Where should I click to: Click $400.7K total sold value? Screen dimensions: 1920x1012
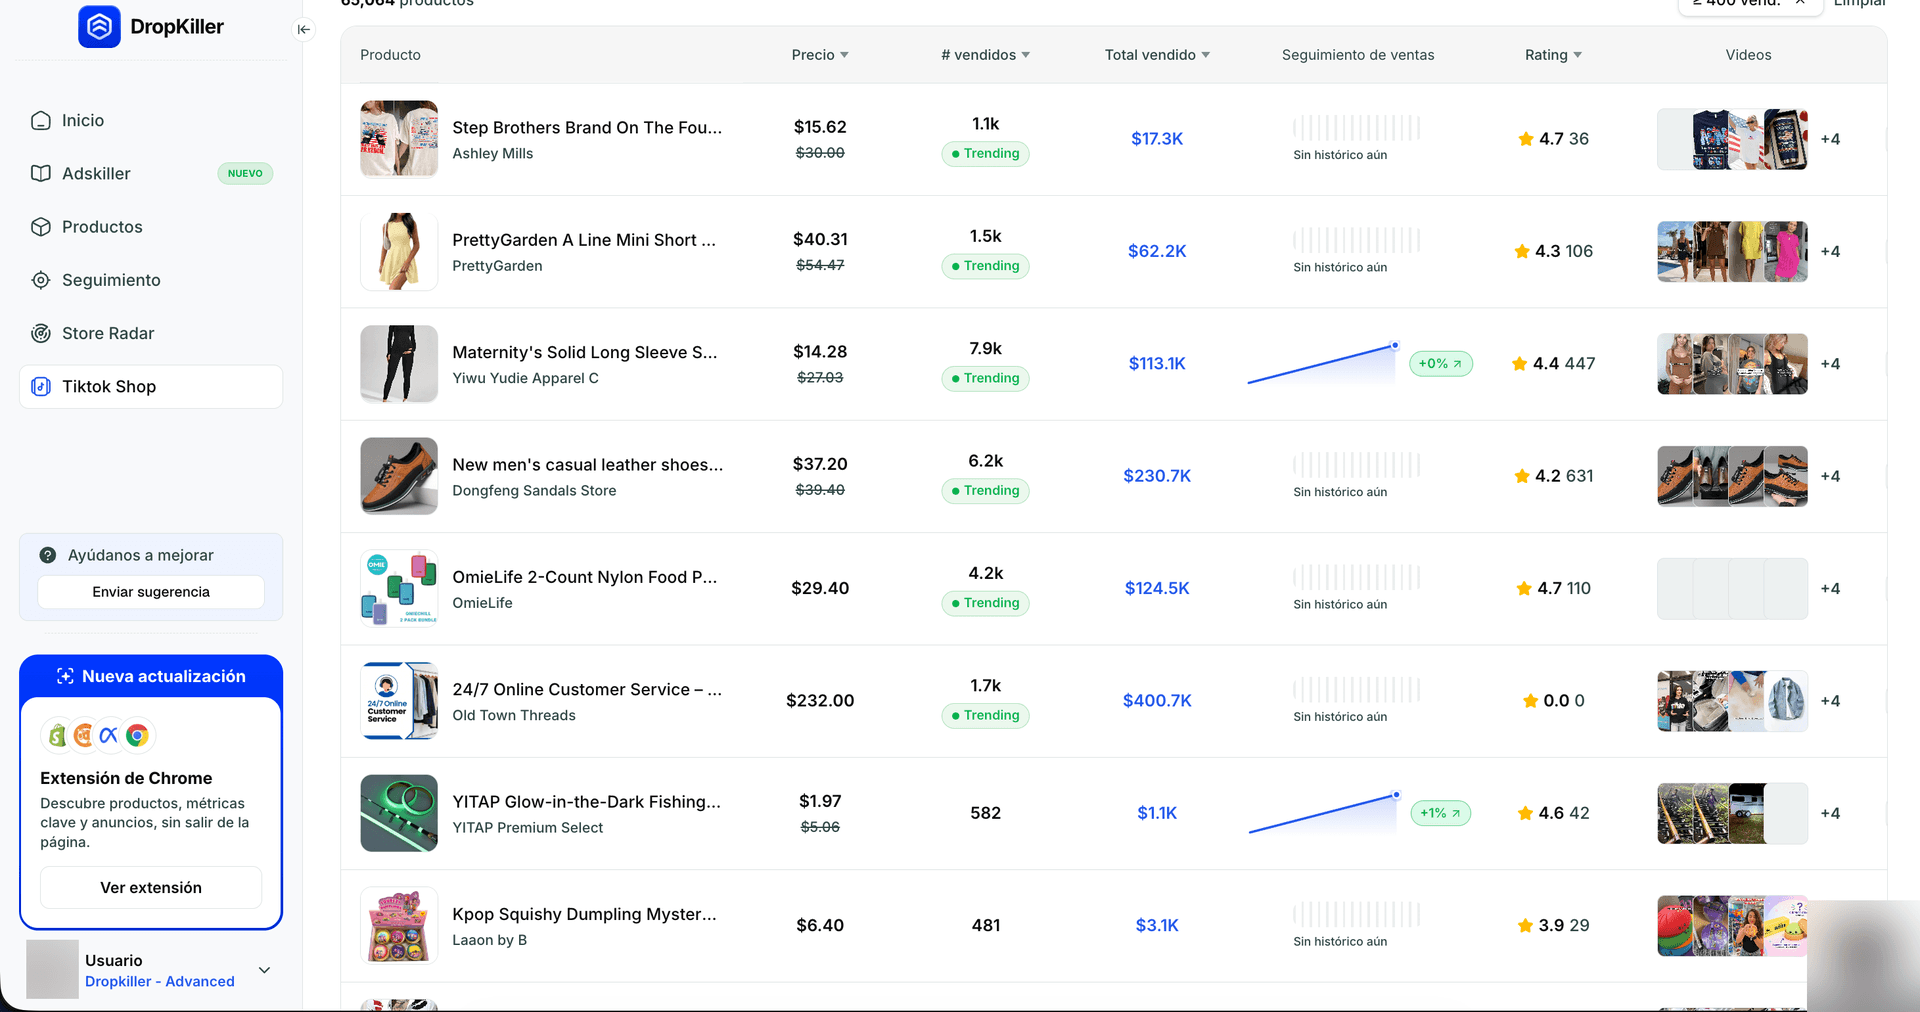tap(1157, 701)
